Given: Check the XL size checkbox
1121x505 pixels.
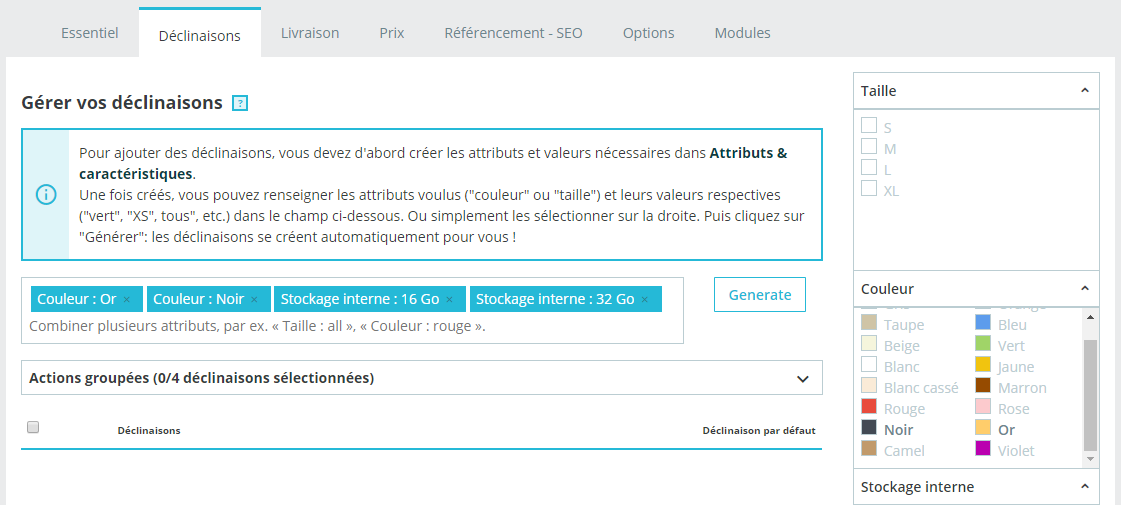Looking at the screenshot, I should [x=869, y=188].
